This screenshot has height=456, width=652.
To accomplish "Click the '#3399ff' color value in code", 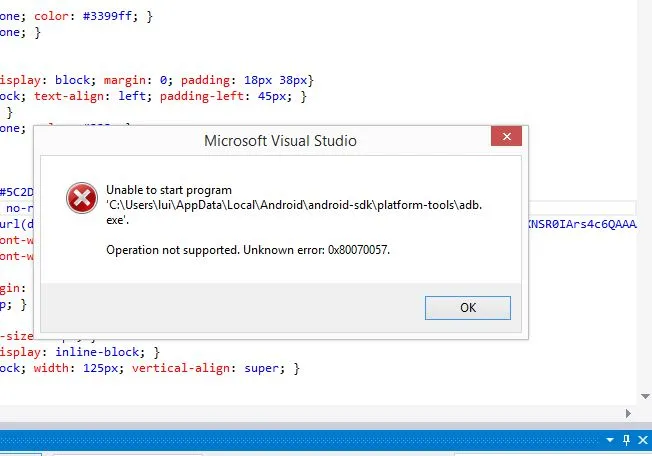I will click(107, 16).
